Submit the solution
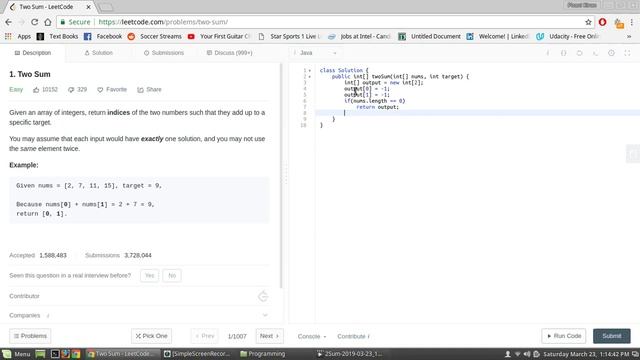The width and height of the screenshot is (640, 360). coord(611,336)
